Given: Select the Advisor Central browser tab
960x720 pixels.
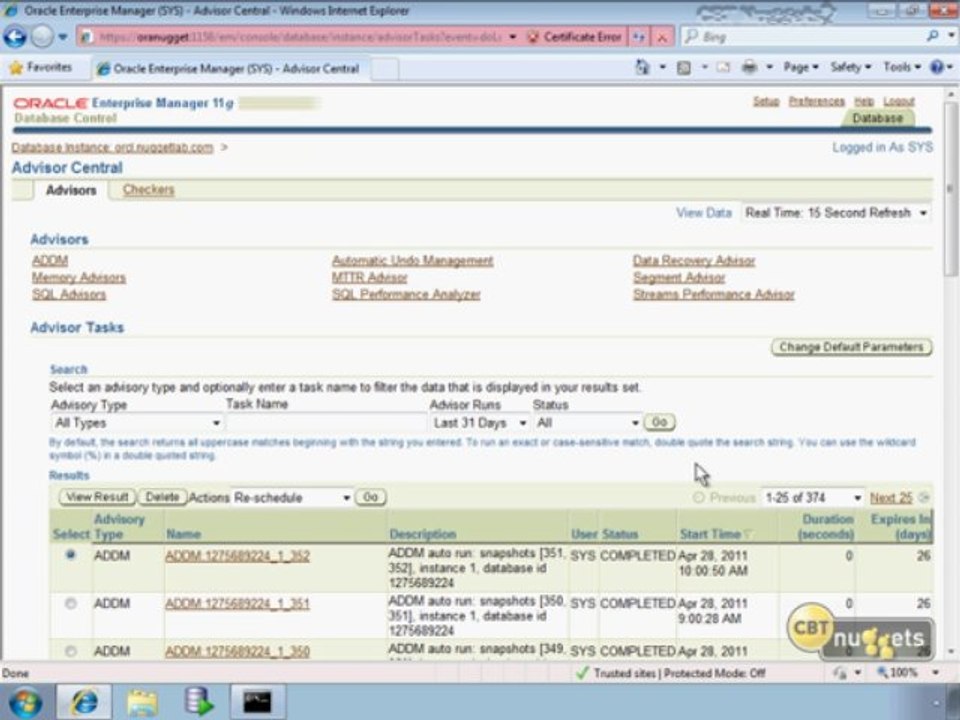Looking at the screenshot, I should tap(230, 69).
